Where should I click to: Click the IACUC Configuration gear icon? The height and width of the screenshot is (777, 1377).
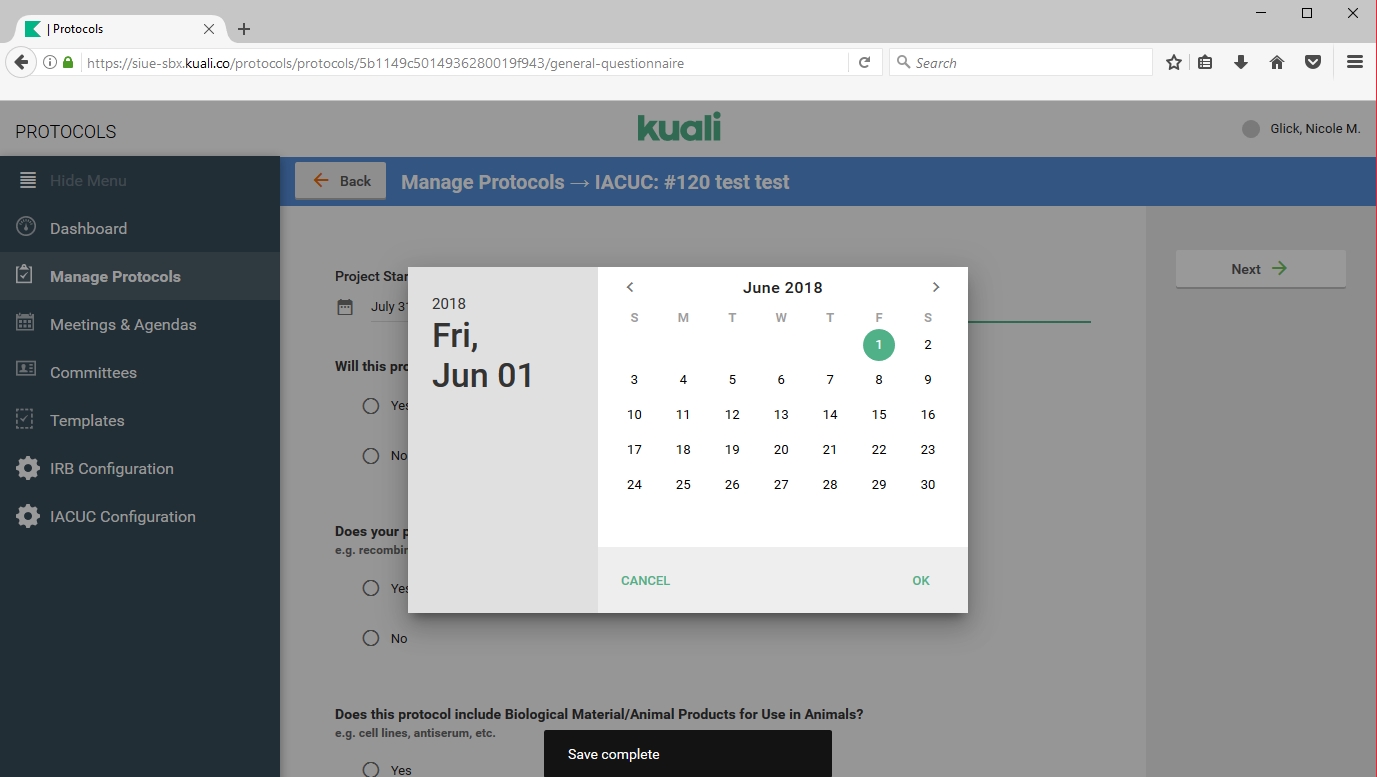pos(27,516)
